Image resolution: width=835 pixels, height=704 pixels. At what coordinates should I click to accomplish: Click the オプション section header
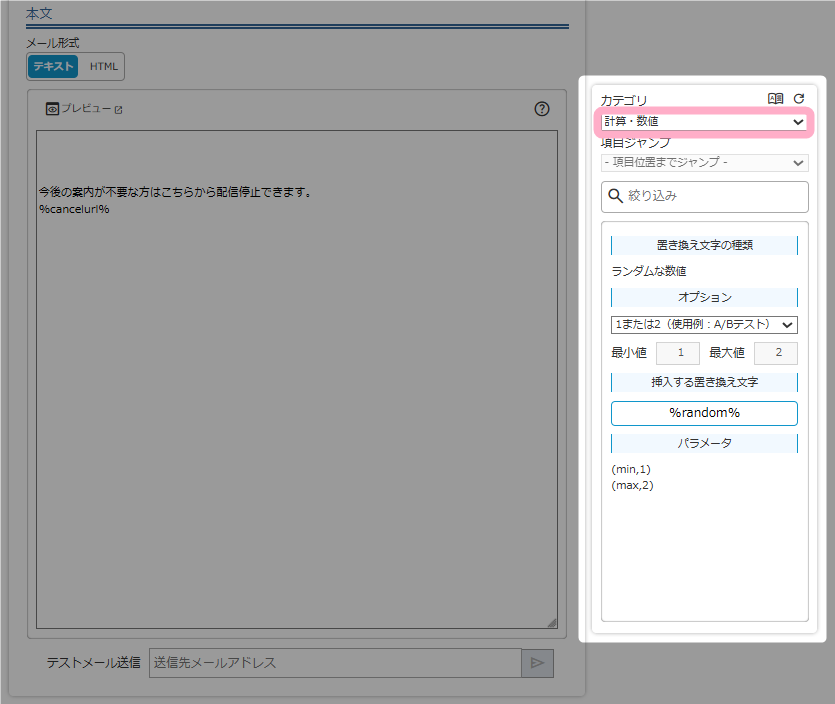(x=704, y=297)
